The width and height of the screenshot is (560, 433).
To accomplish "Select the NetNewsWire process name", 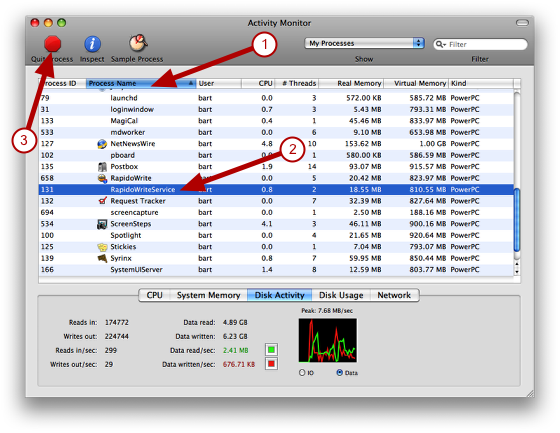I will 132,144.
